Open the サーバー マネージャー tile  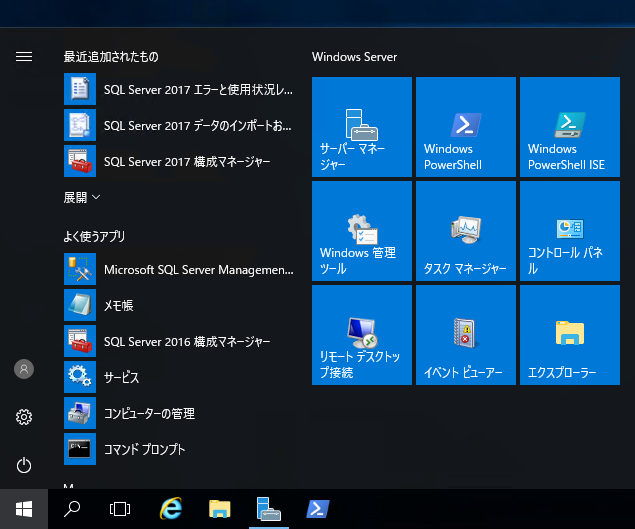point(362,127)
